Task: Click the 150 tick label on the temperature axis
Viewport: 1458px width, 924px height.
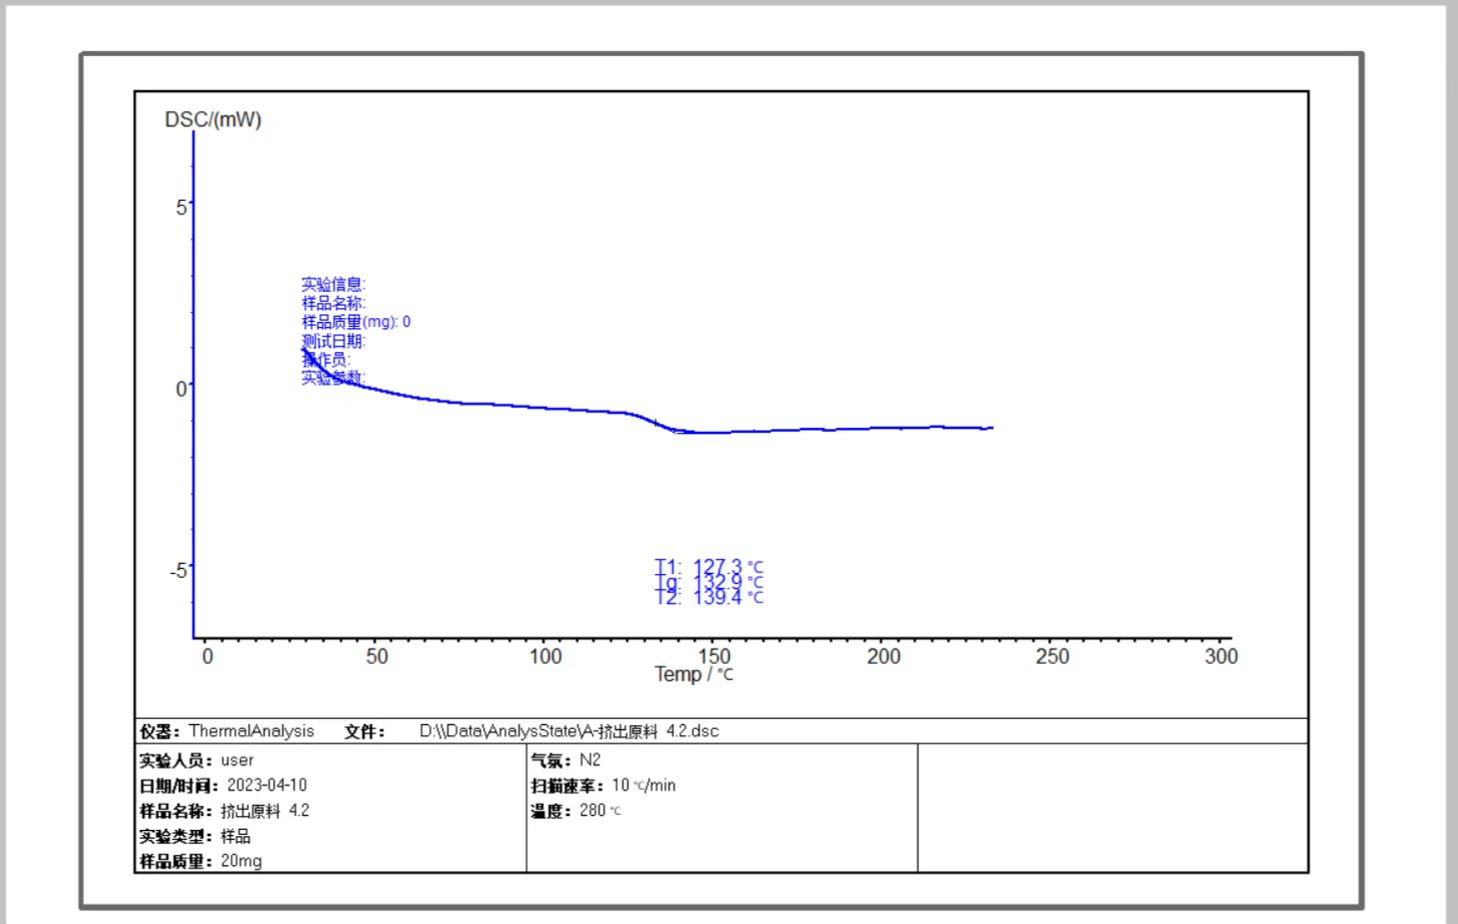Action: (714, 657)
